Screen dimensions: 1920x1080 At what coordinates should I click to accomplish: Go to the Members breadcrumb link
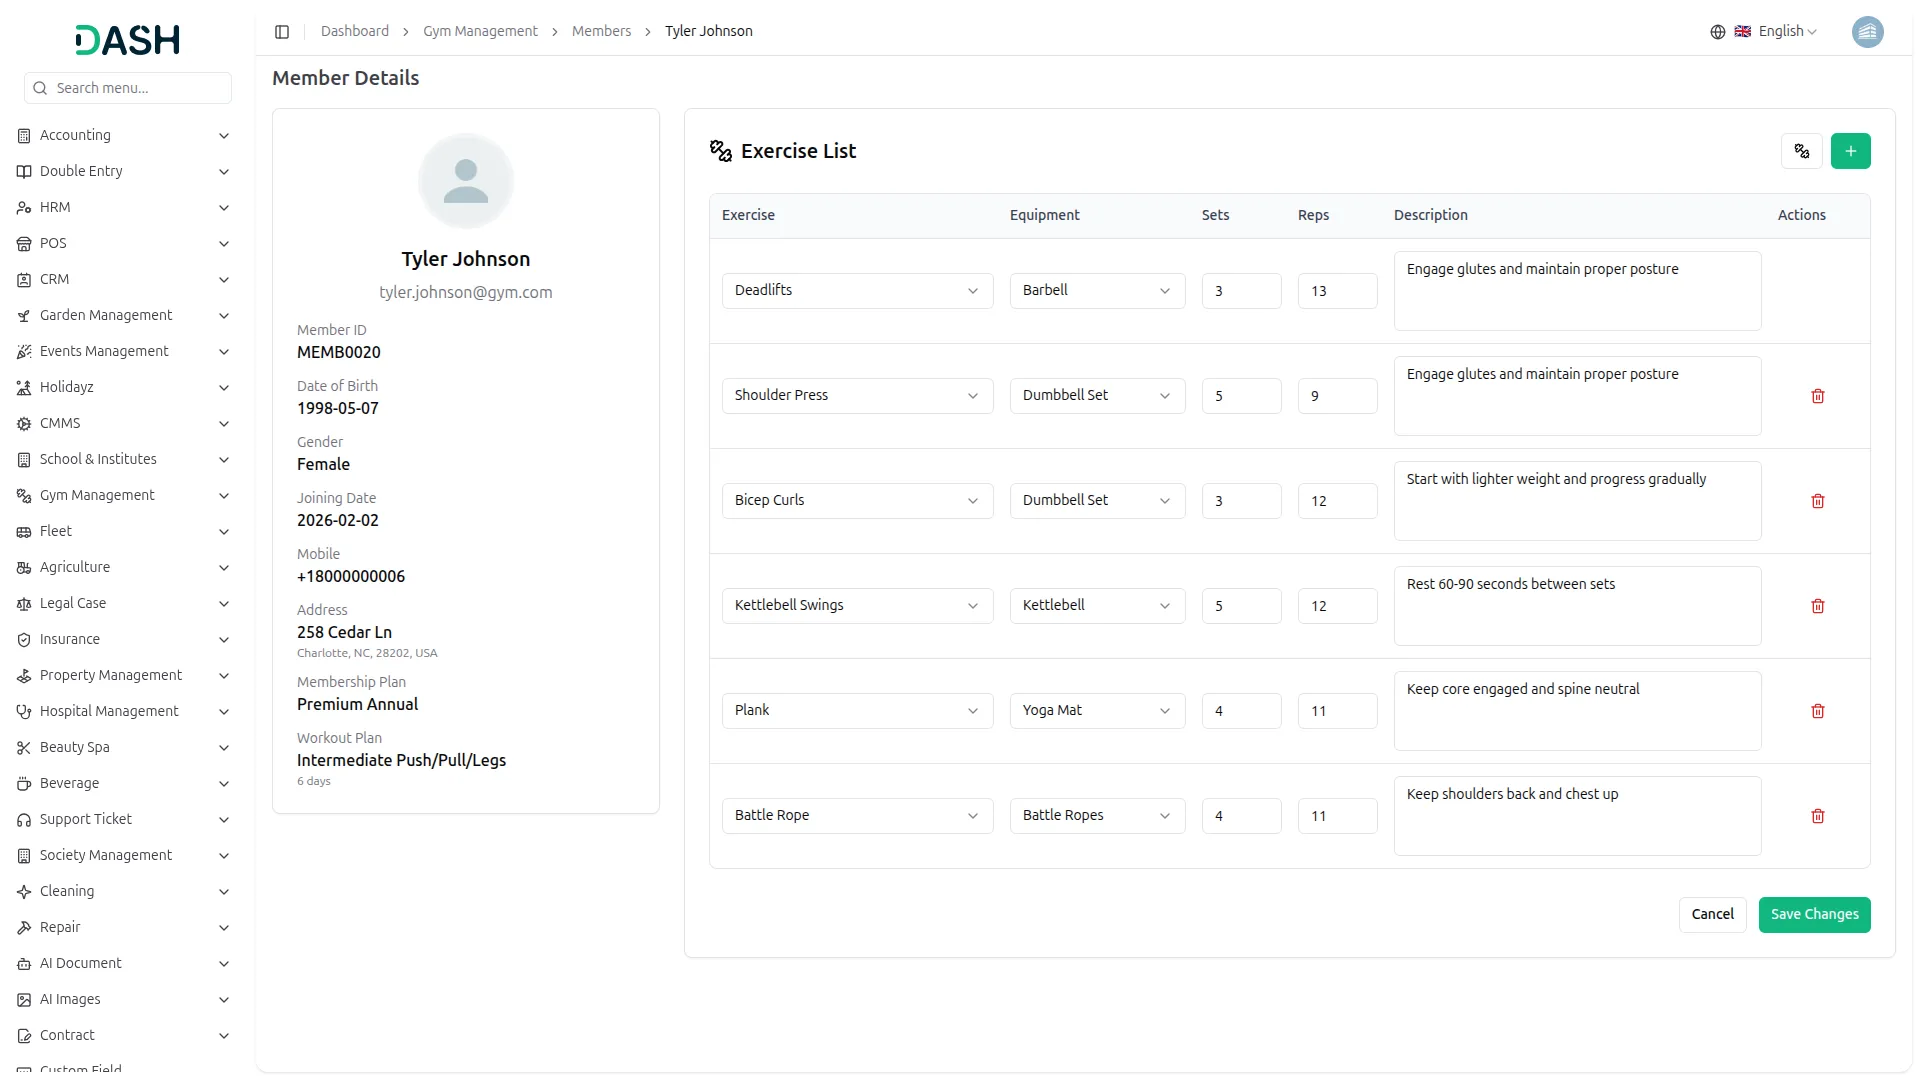pos(601,32)
